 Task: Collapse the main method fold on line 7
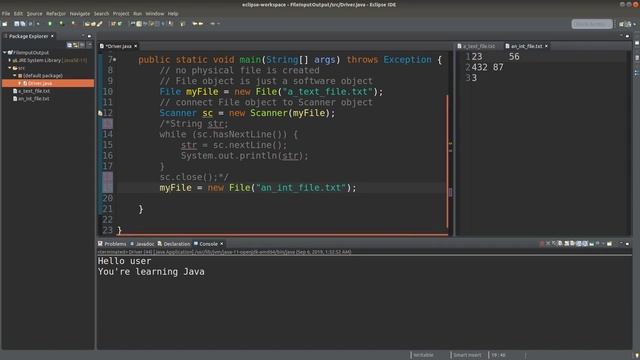pos(115,60)
